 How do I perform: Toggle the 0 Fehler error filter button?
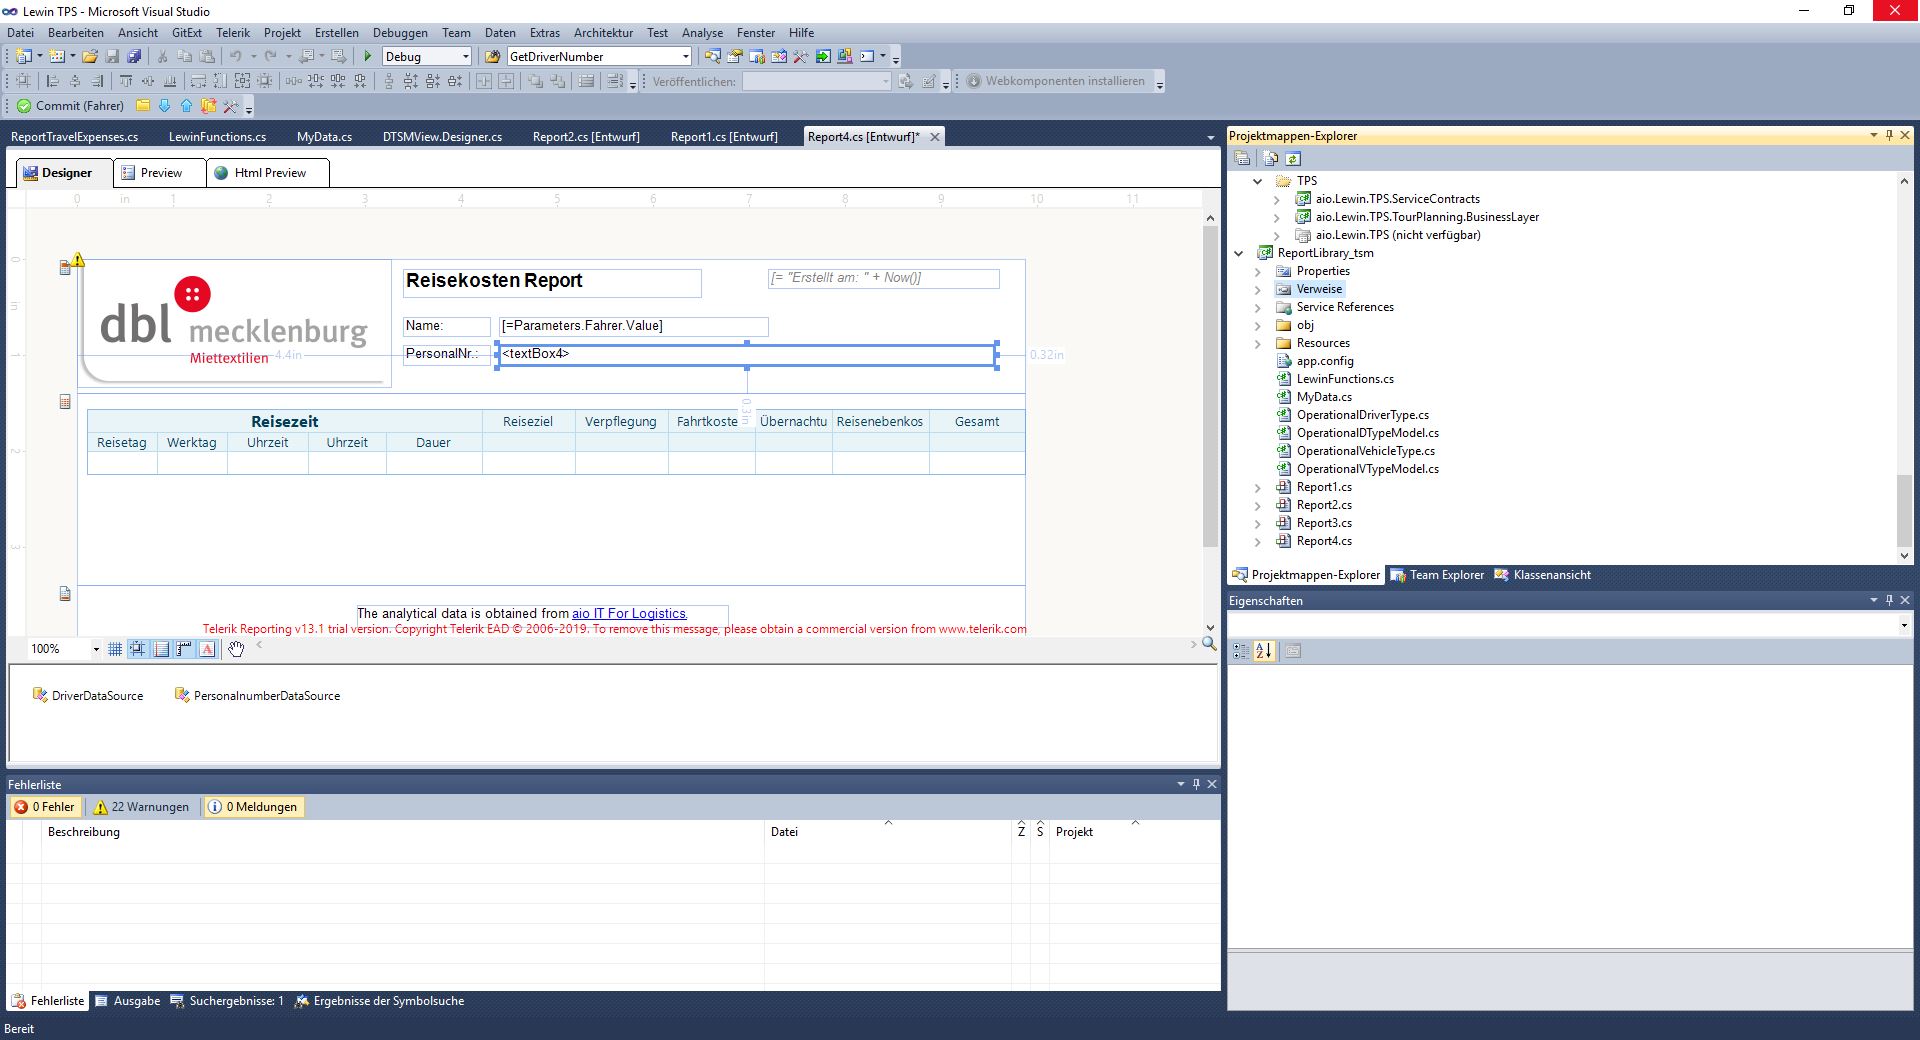click(45, 807)
